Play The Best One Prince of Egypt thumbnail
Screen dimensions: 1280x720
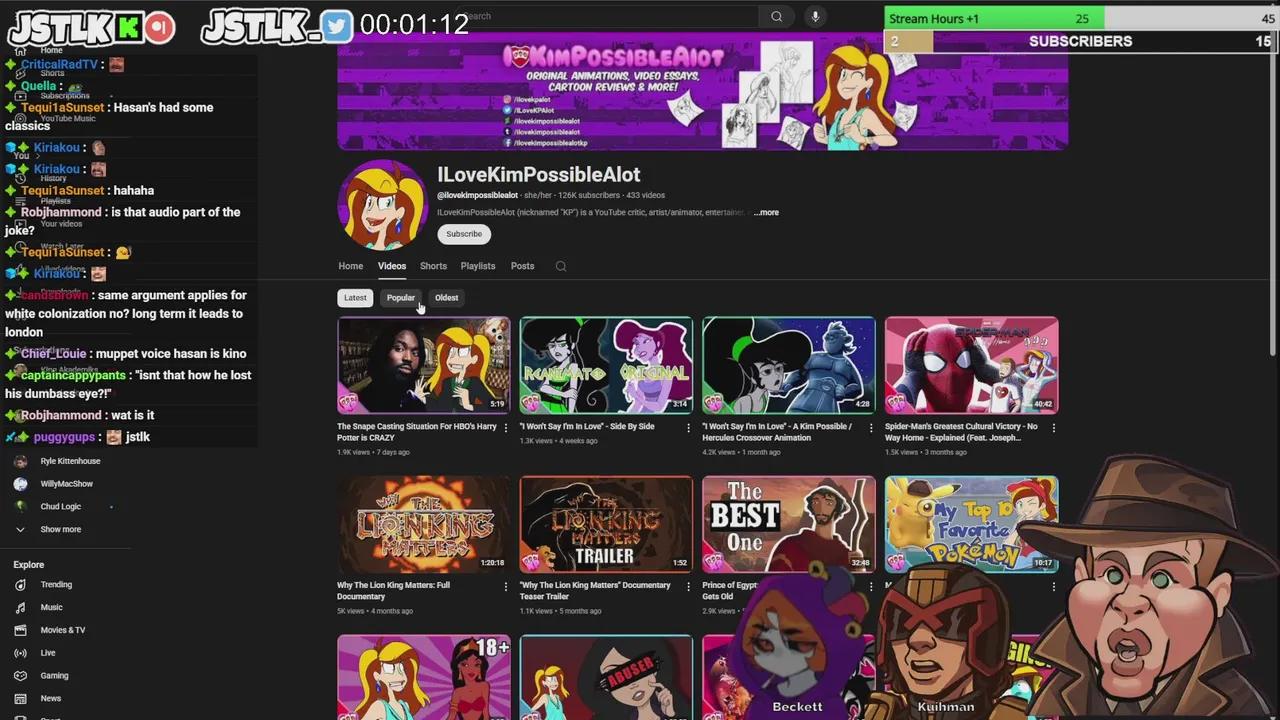pos(788,524)
